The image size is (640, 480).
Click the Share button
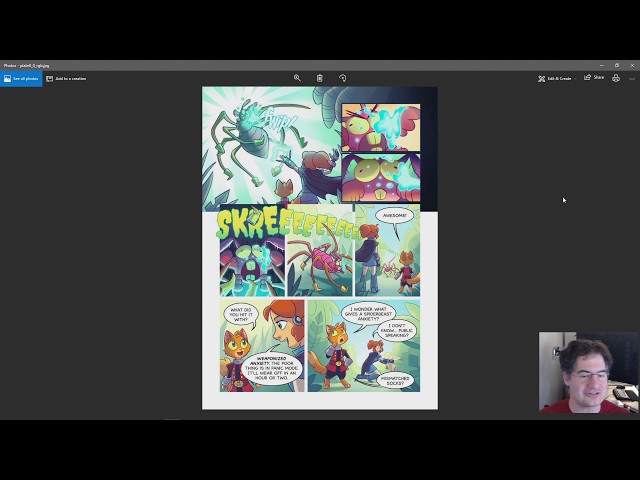point(594,78)
